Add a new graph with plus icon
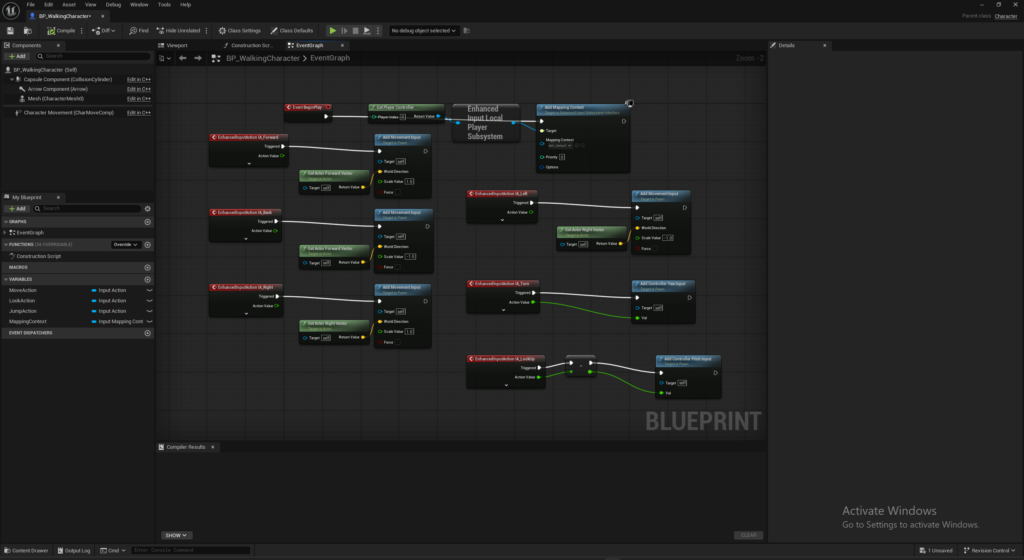The height and width of the screenshot is (560, 1024). coord(148,222)
